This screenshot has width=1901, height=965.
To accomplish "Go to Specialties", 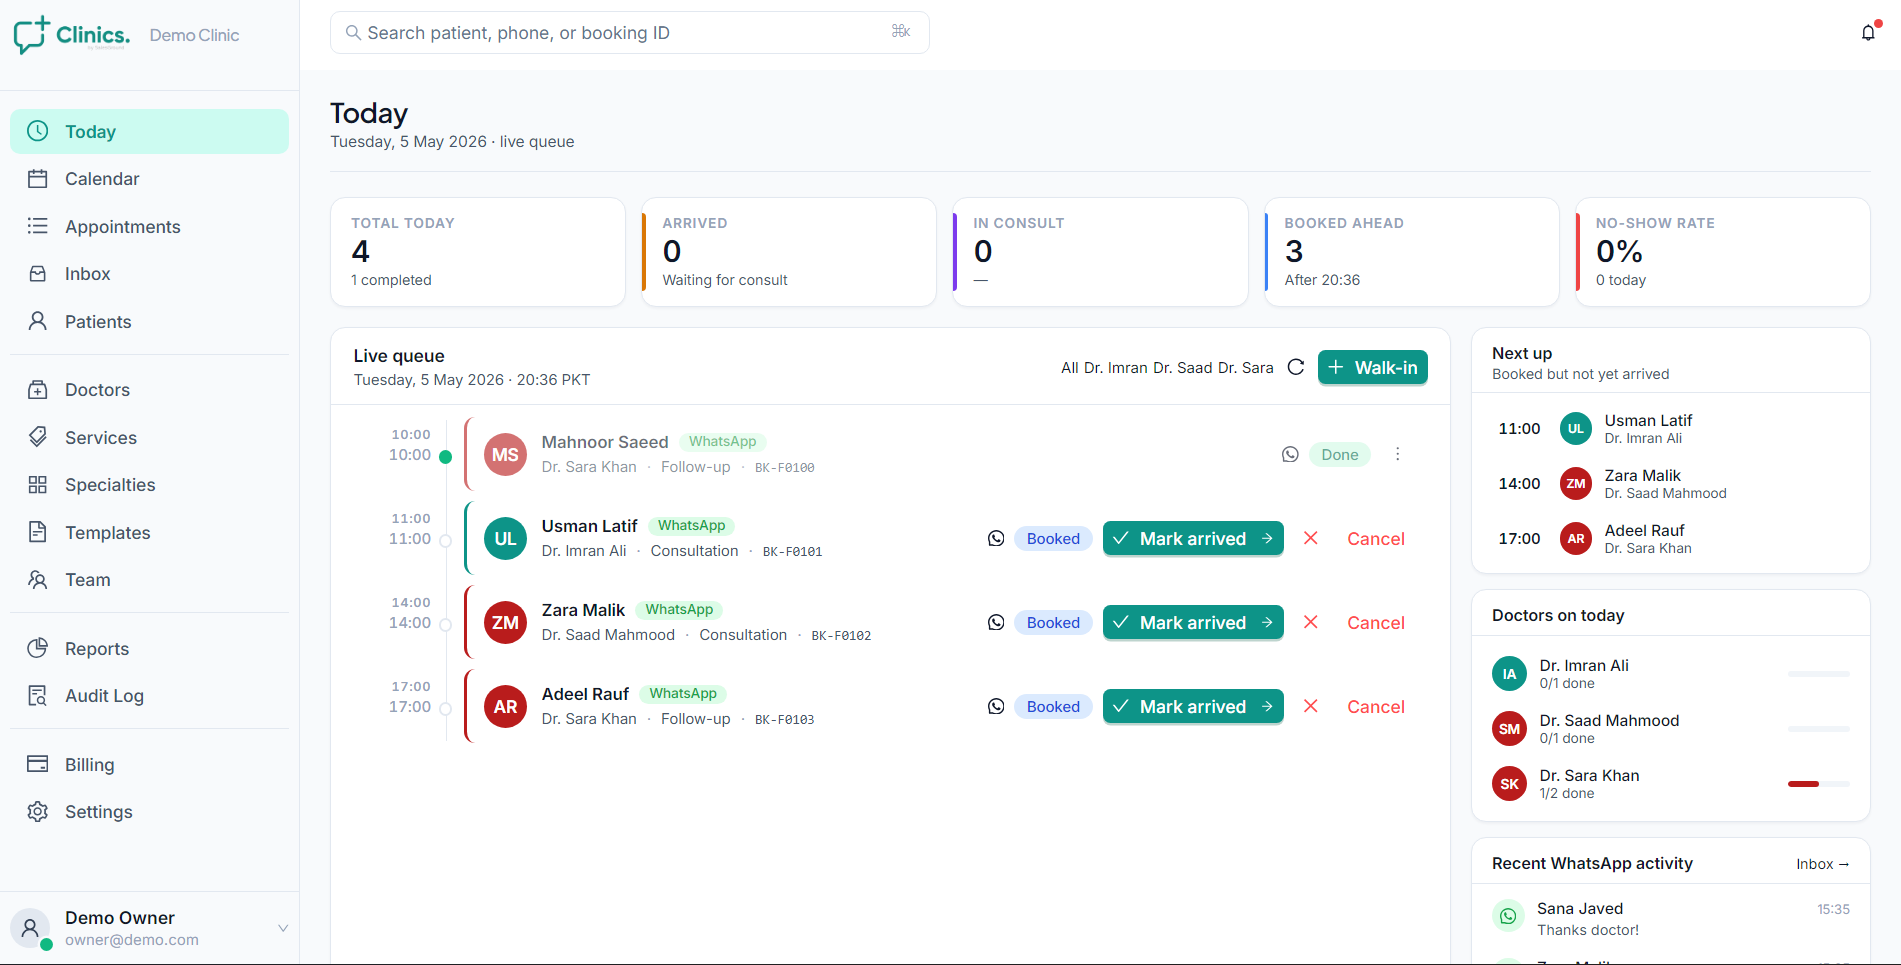I will (150, 485).
